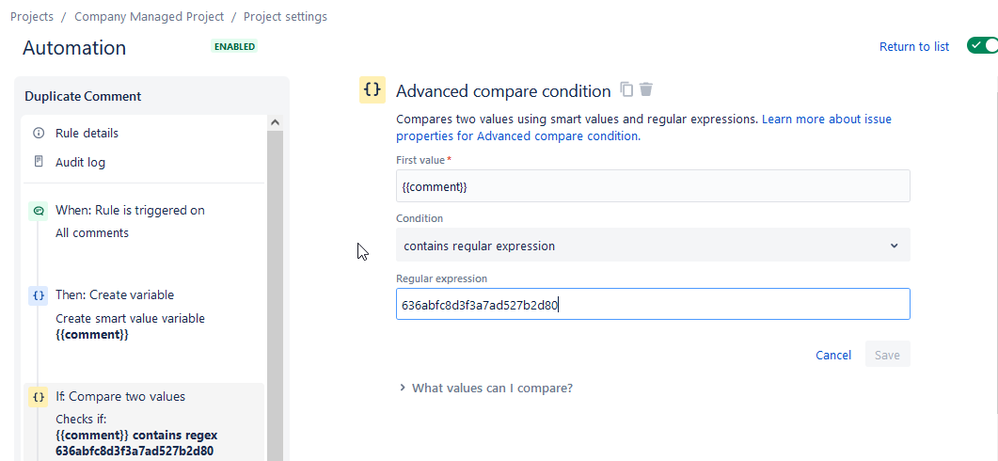Open the Condition dropdown menu
The image size is (998, 461).
click(x=653, y=246)
